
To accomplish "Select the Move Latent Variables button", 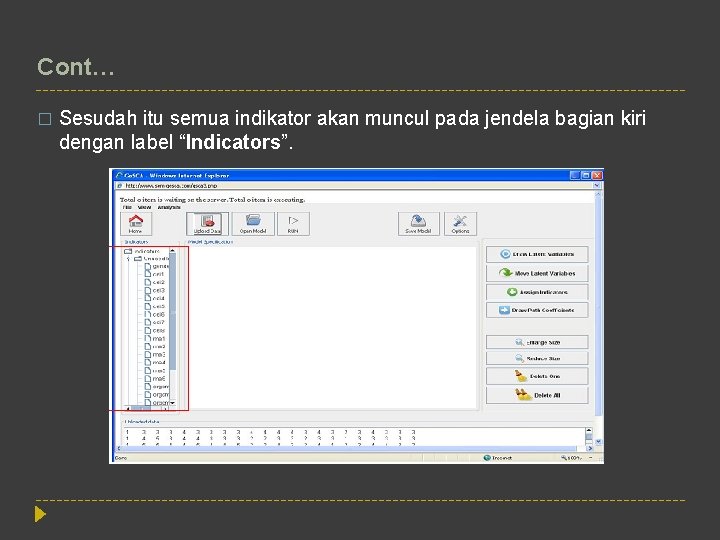I will click(537, 273).
